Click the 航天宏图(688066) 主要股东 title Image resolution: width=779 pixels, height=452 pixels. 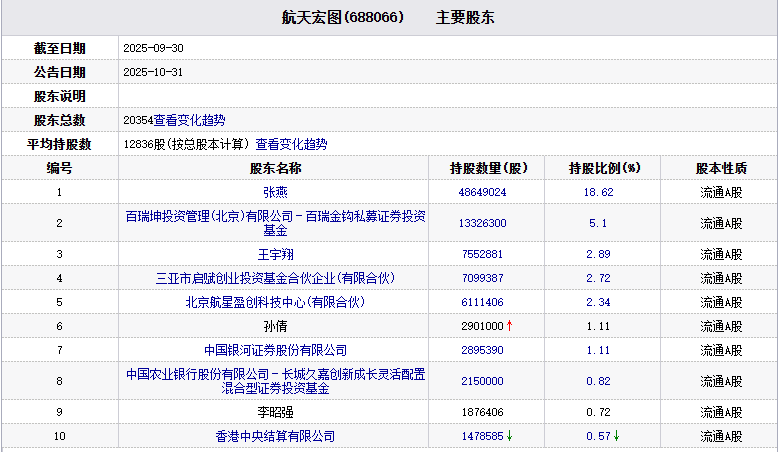point(389,18)
